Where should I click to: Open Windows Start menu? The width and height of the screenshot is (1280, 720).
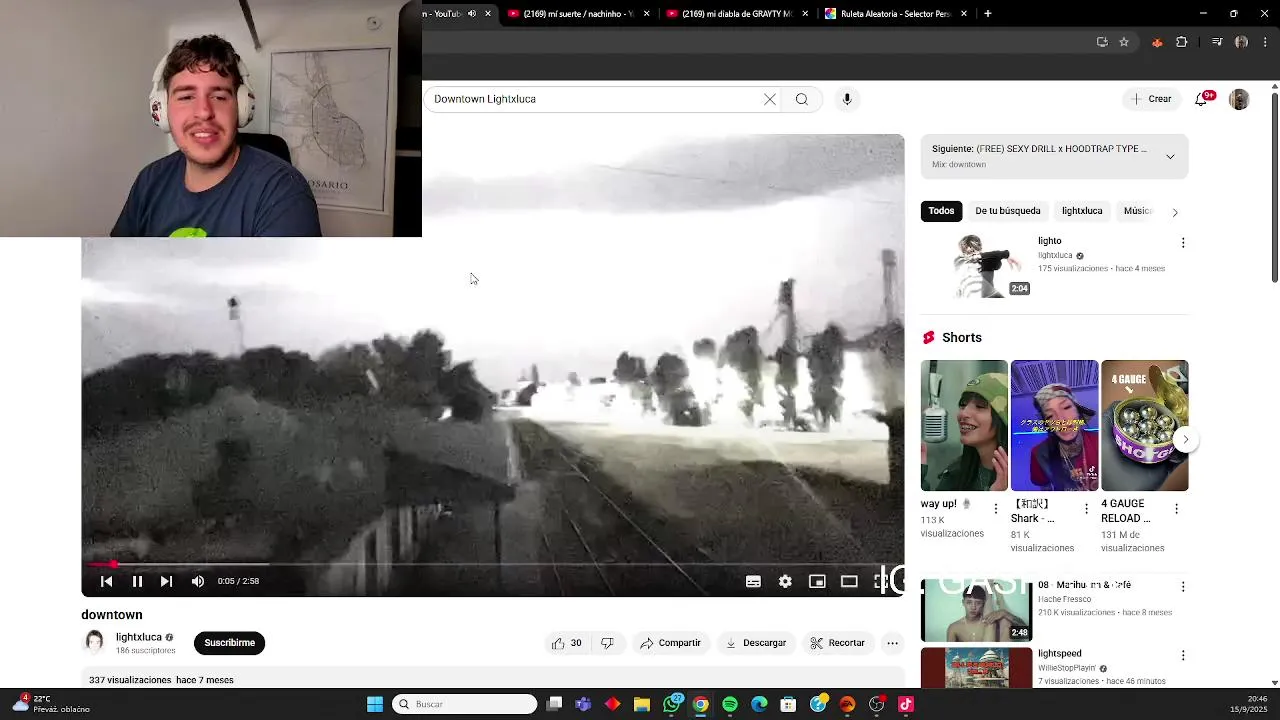375,704
